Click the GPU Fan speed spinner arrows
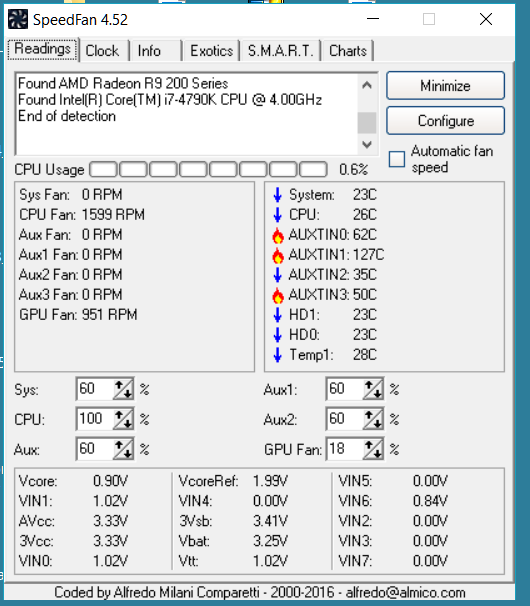Viewport: 530px width, 606px height. [373, 449]
